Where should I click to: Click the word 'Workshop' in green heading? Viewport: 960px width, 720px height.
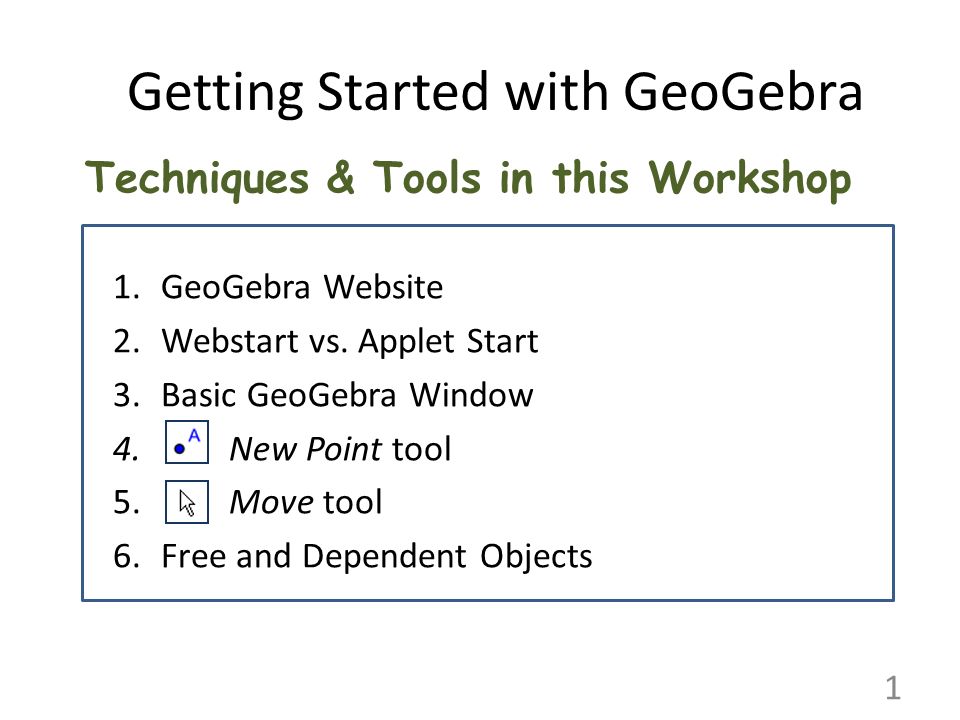(x=750, y=179)
